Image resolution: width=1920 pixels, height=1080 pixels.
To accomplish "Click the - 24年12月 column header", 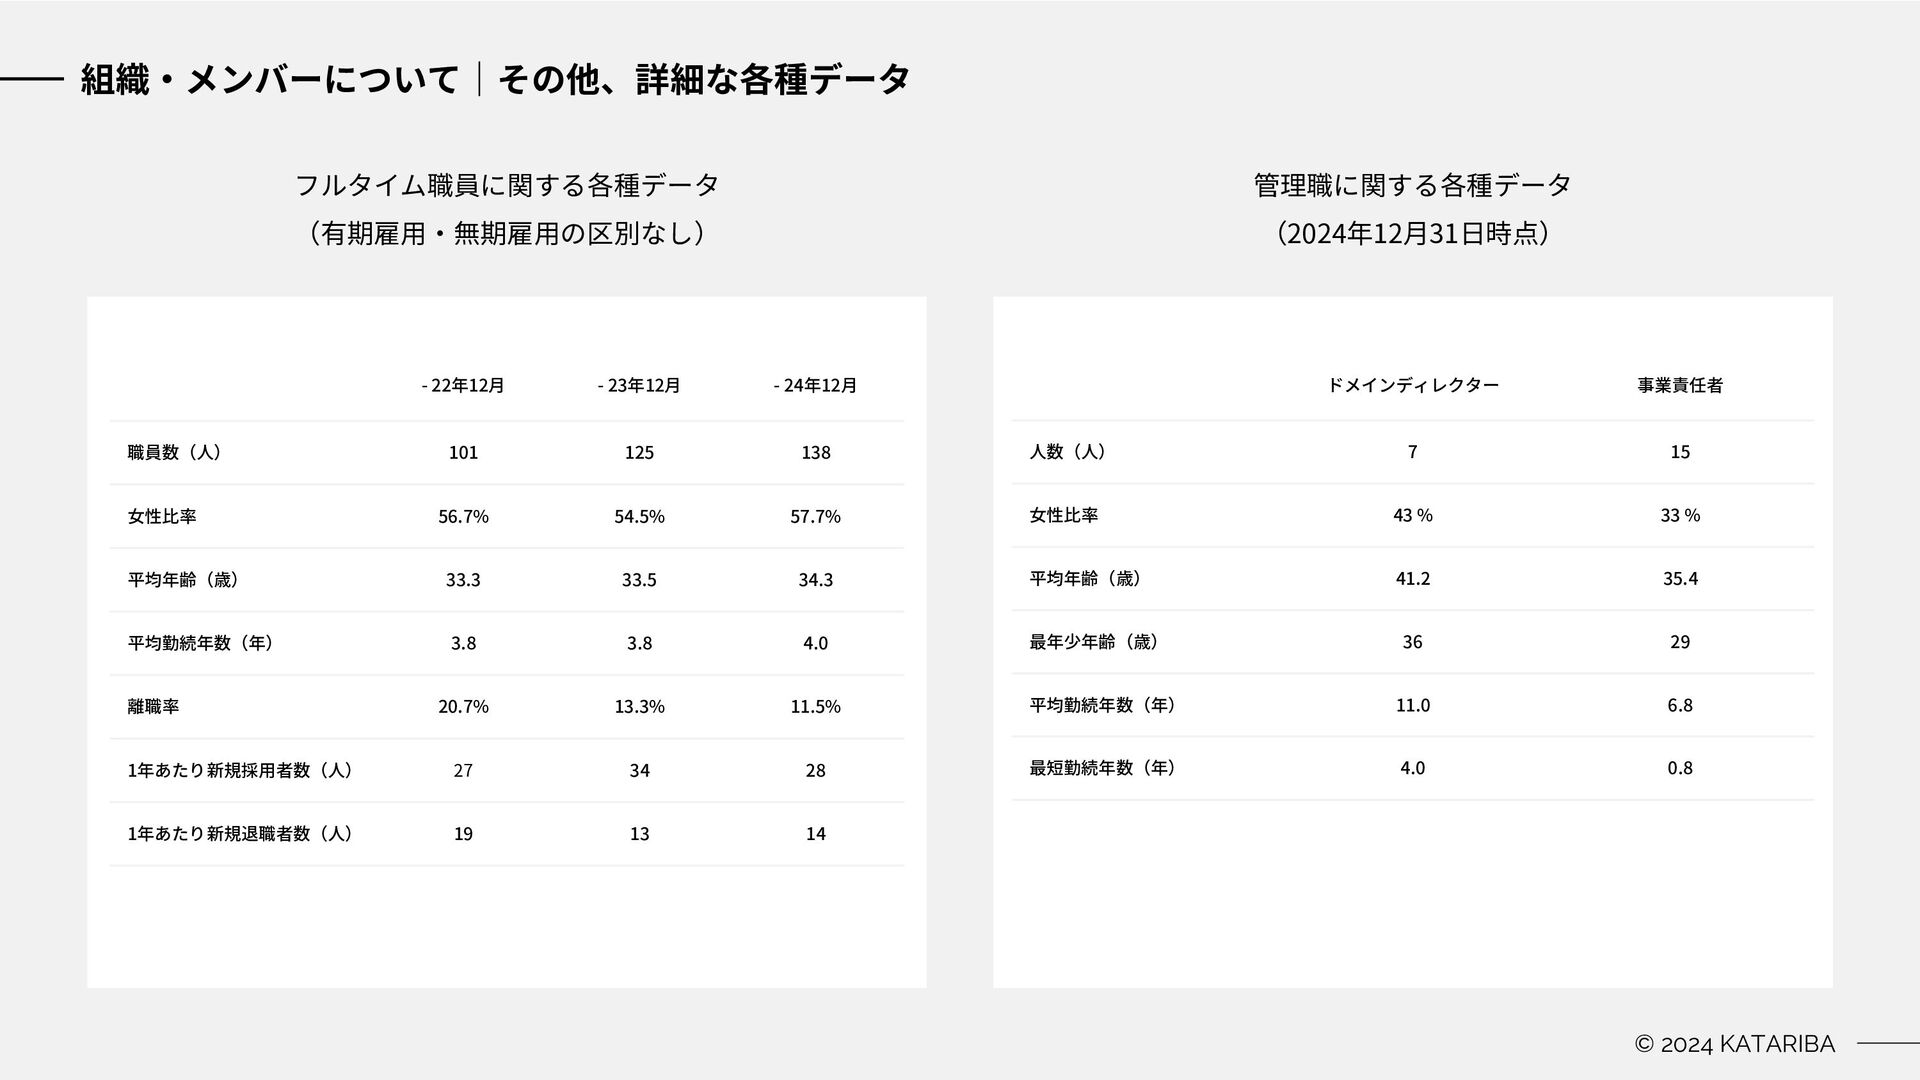I will (x=815, y=385).
